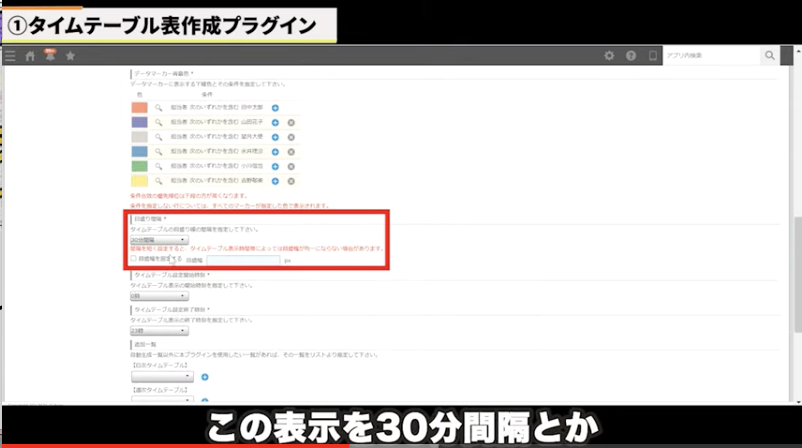The width and height of the screenshot is (802, 448).
Task: Remove the purple marker condition row
Action: (x=291, y=122)
